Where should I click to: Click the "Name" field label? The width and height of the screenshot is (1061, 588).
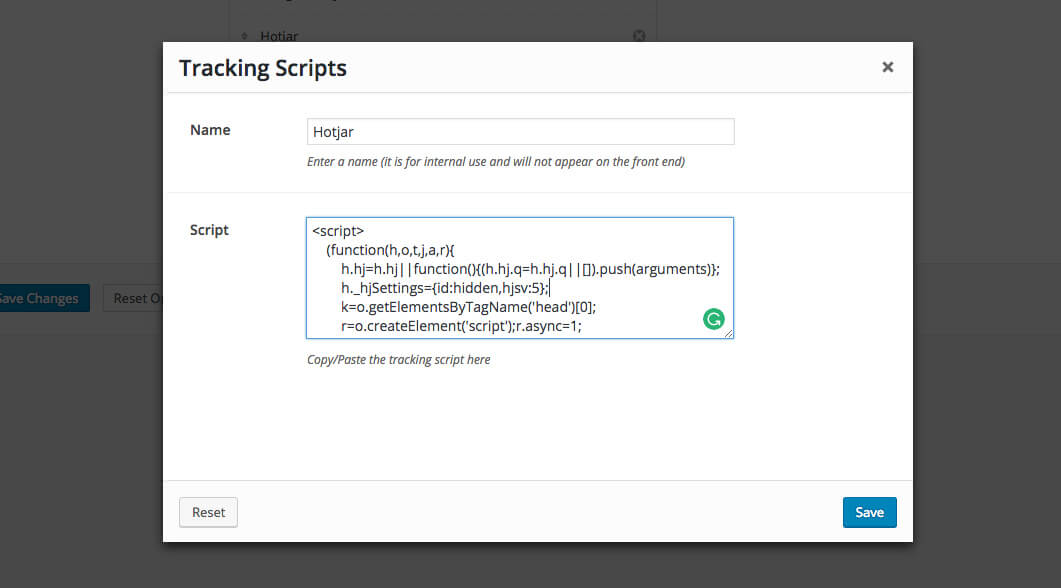pos(210,130)
